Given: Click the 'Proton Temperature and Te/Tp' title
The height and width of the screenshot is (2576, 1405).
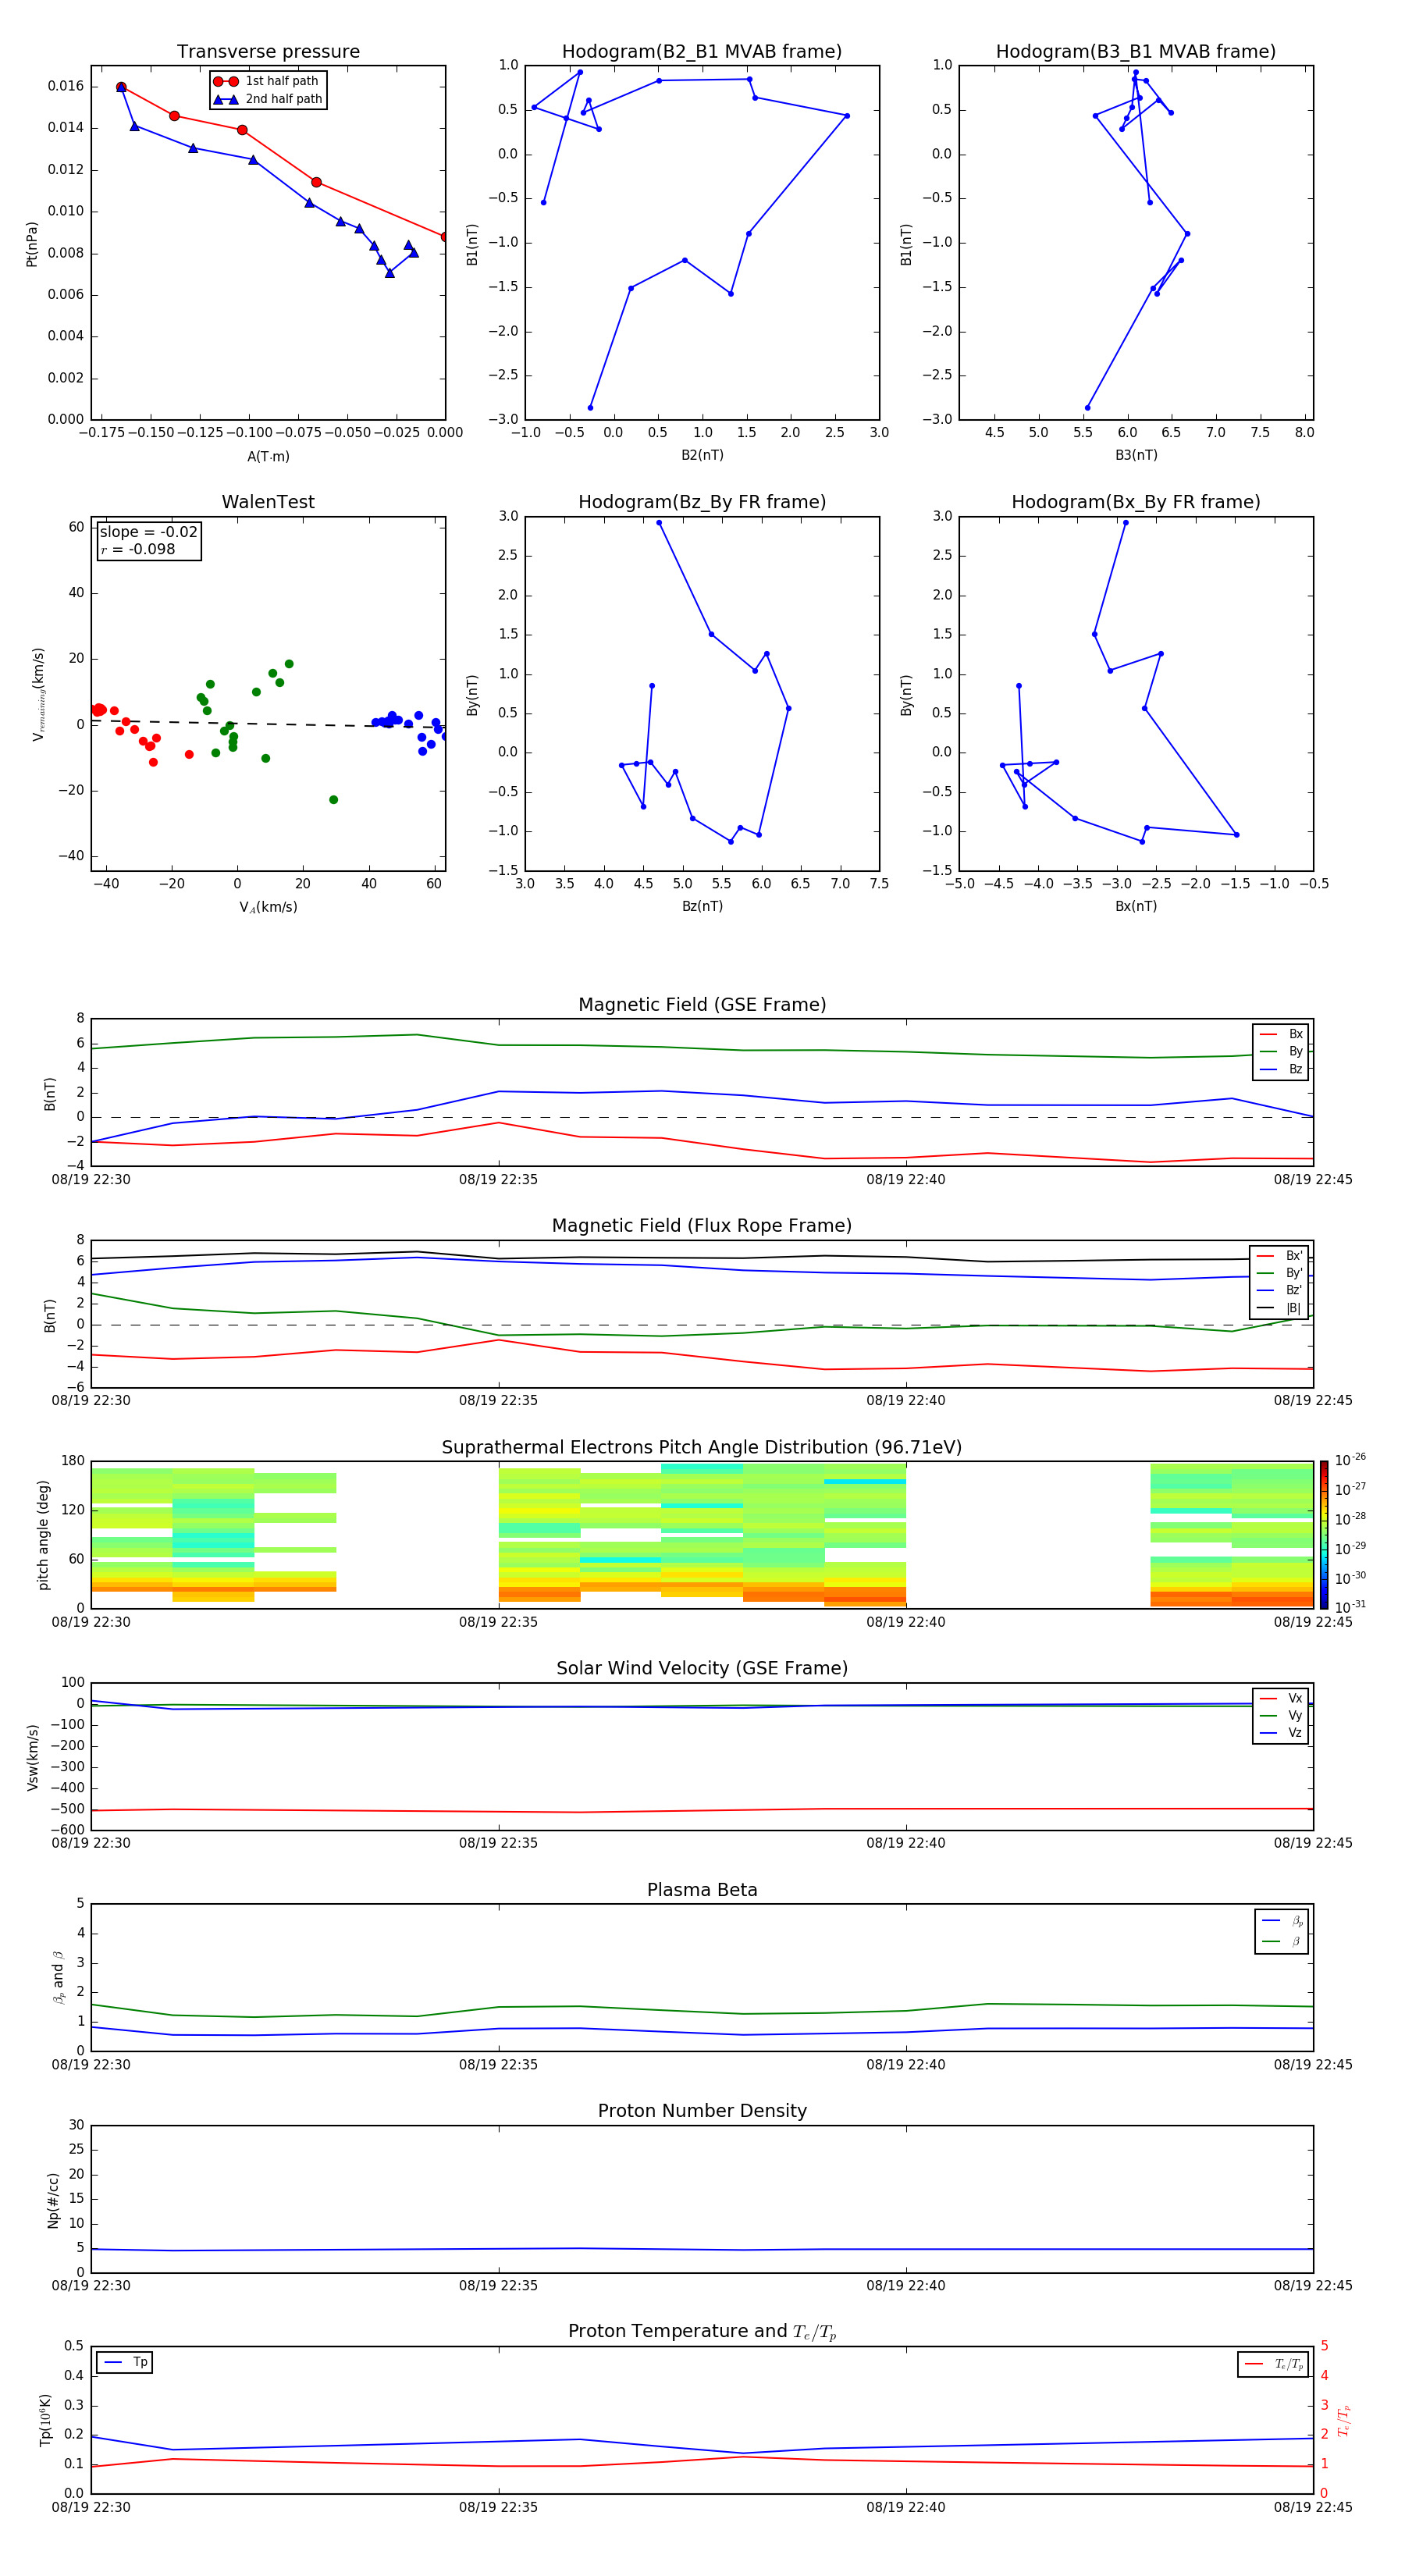Looking at the screenshot, I should [702, 2332].
